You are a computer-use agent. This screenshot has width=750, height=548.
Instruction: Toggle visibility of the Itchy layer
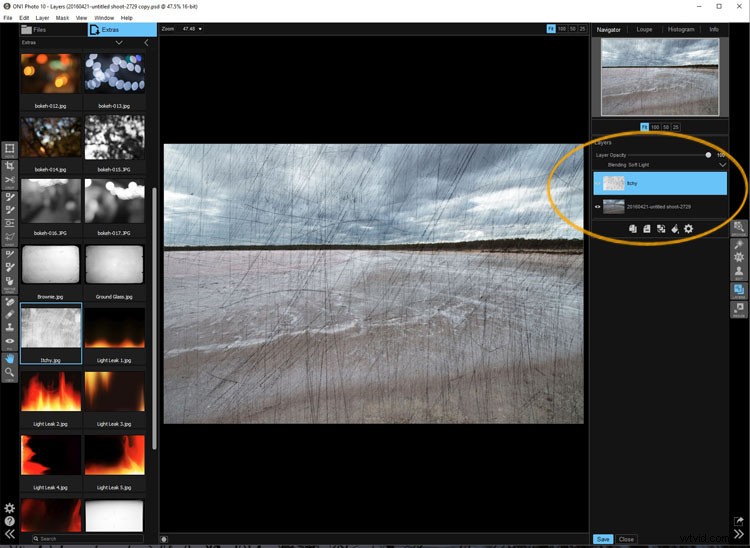[x=597, y=183]
